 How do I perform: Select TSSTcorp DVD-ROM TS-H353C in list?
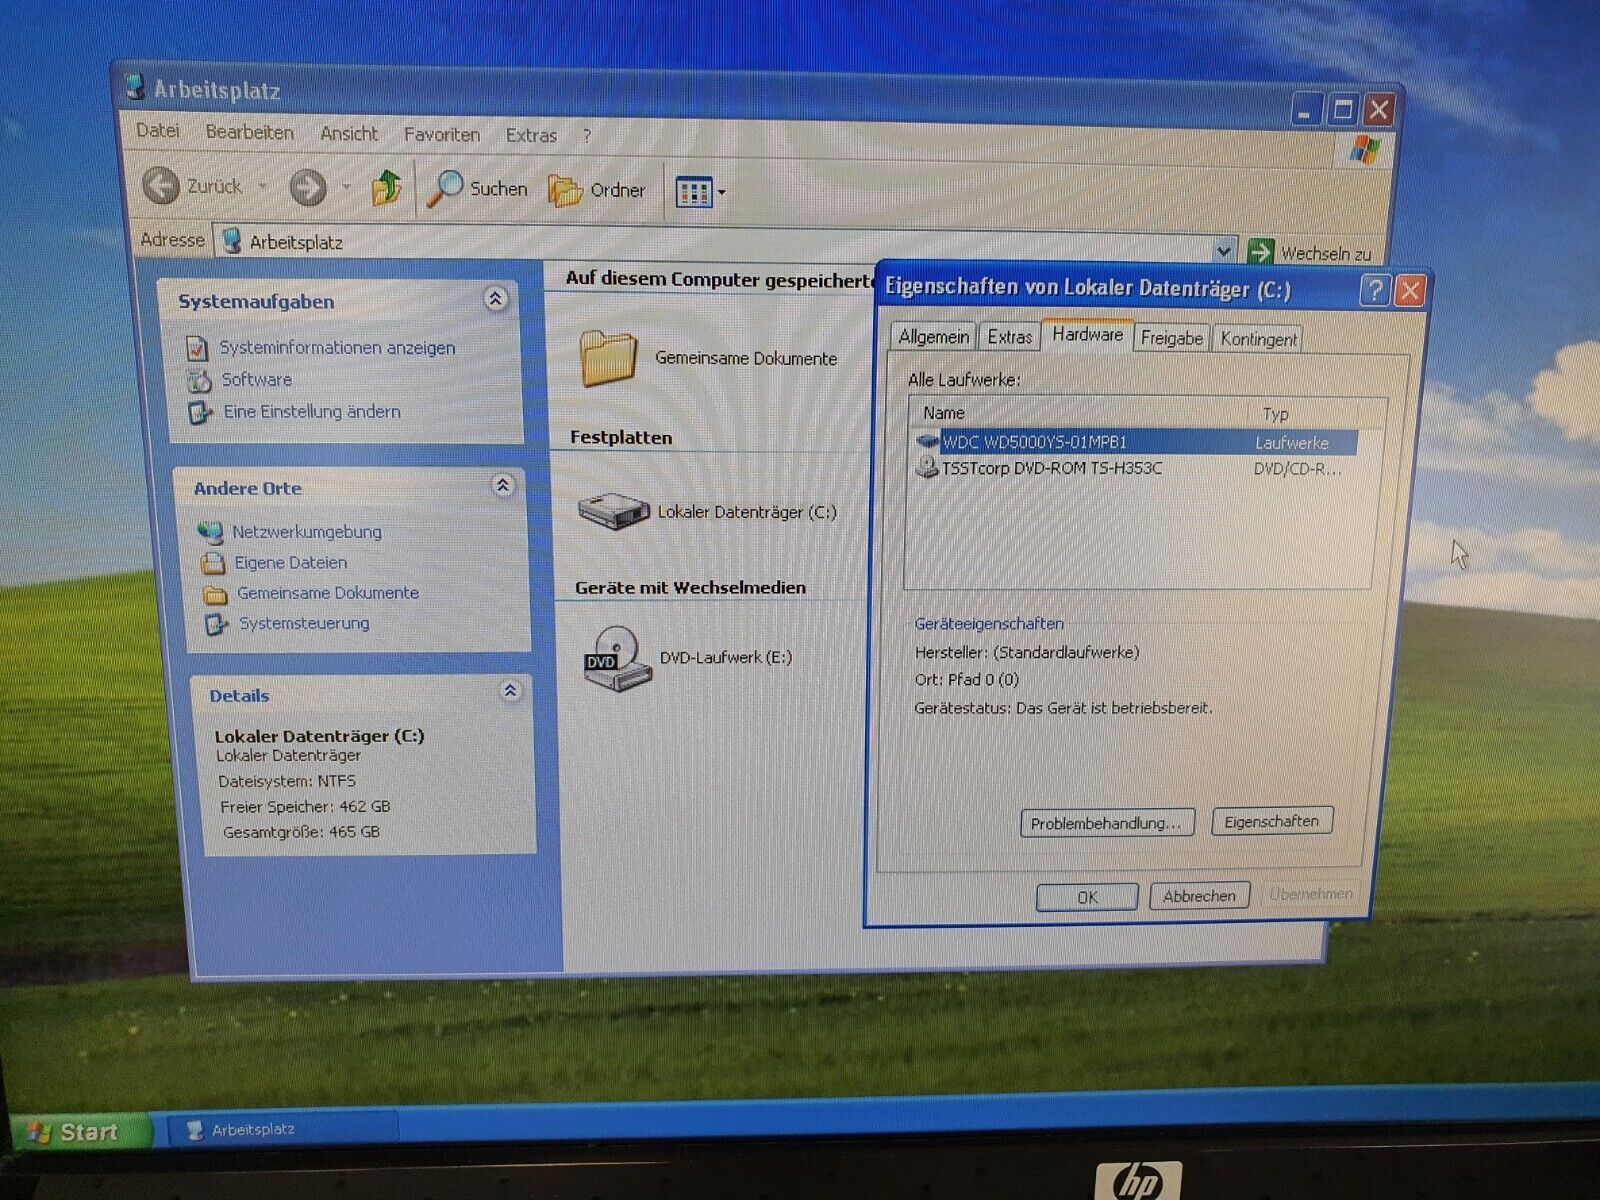[x=1051, y=468]
